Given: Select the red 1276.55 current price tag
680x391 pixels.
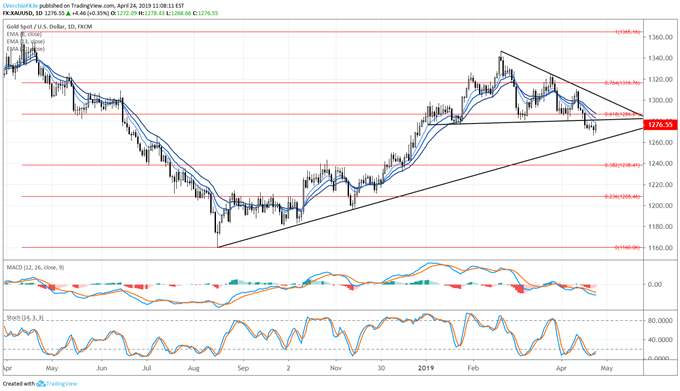Looking at the screenshot, I should 660,125.
